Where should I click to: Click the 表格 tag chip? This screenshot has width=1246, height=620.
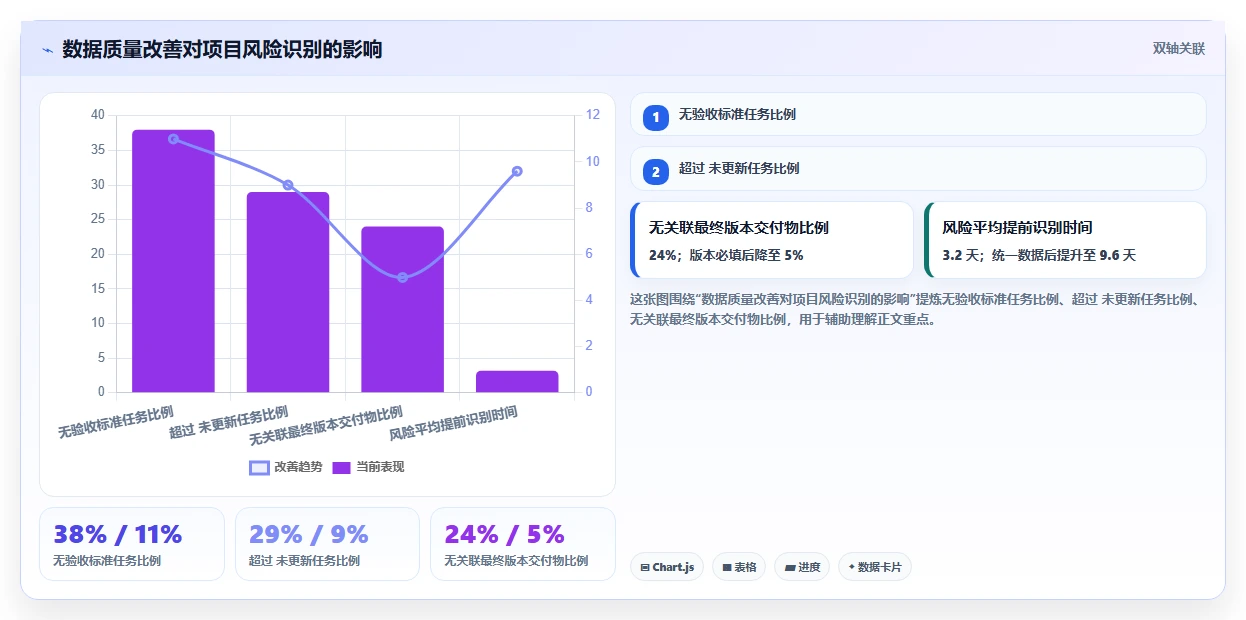(x=739, y=567)
